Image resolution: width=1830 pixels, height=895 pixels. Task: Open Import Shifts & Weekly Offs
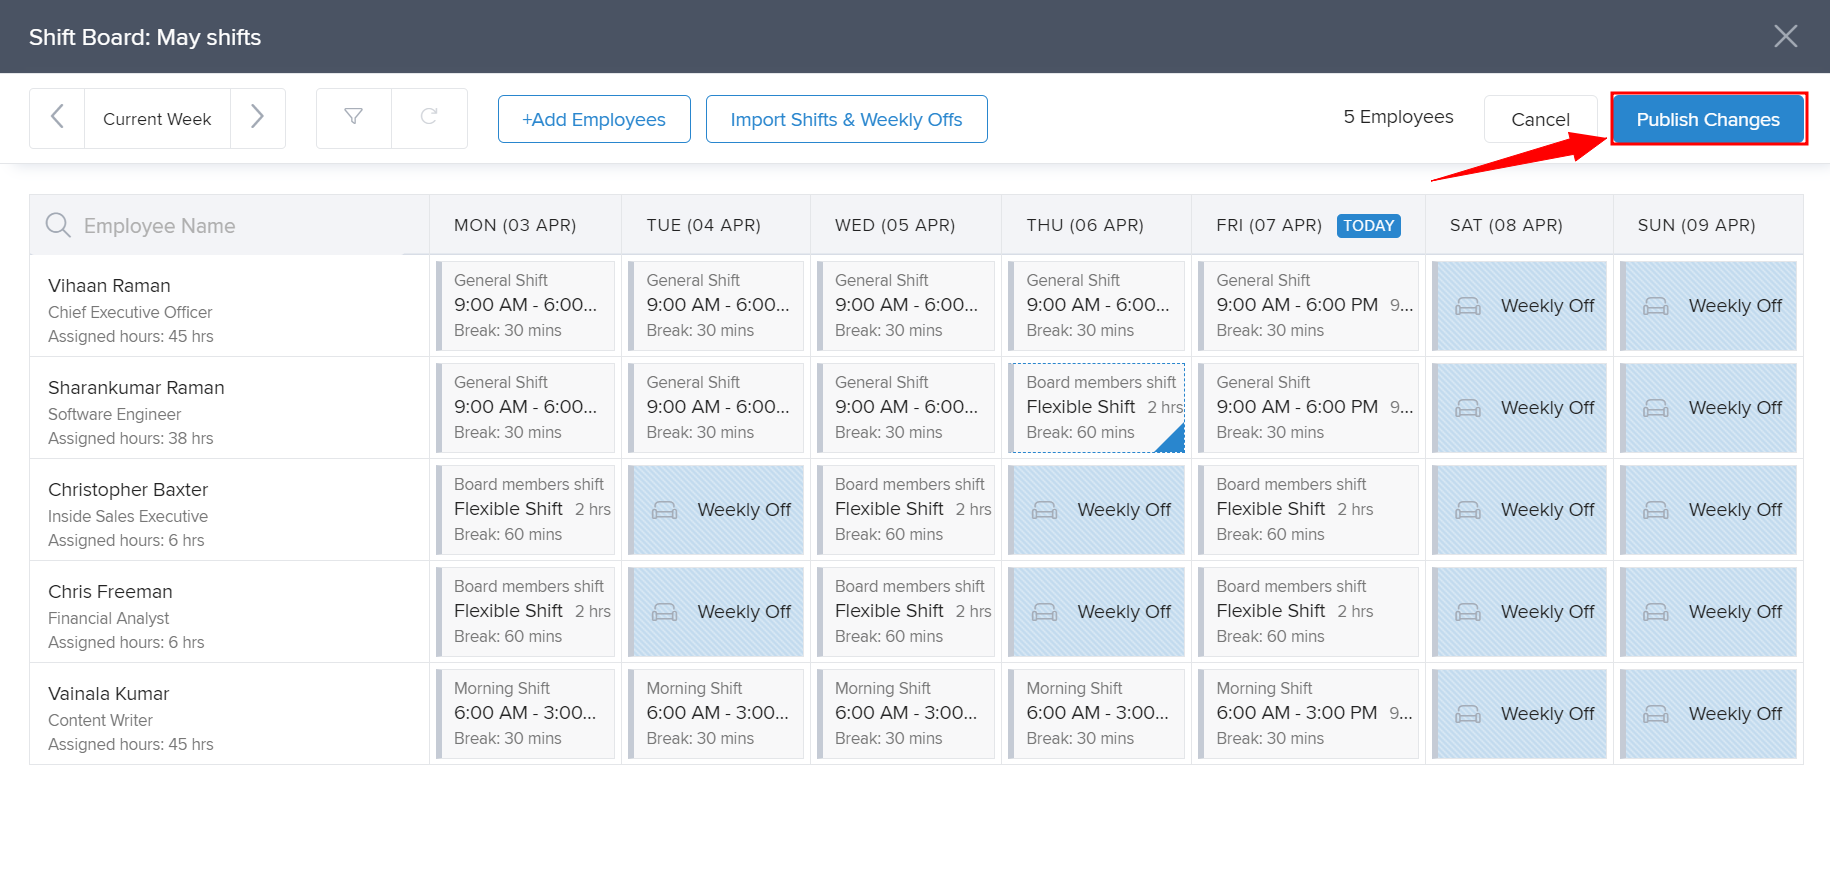[x=846, y=119]
